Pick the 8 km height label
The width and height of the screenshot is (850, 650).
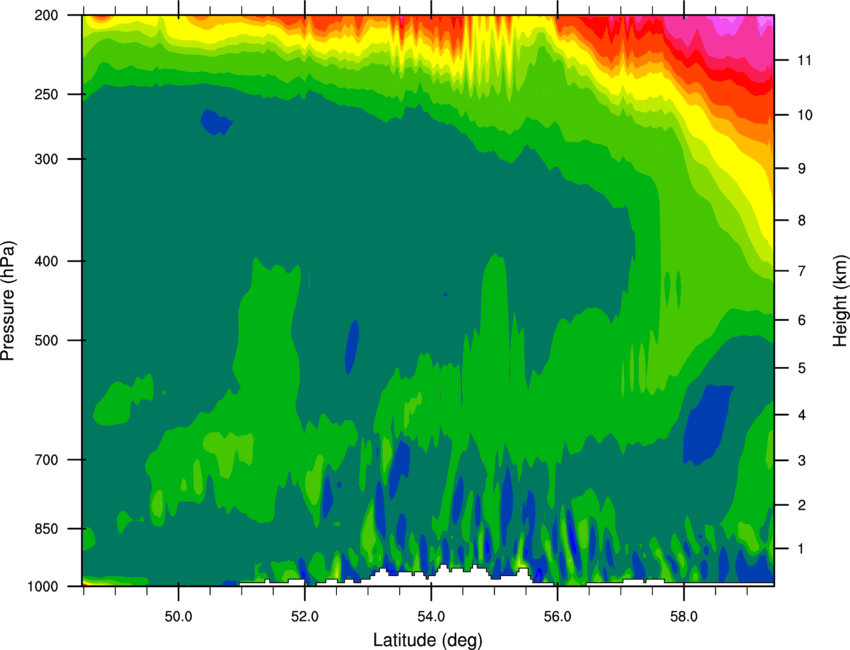tap(801, 221)
